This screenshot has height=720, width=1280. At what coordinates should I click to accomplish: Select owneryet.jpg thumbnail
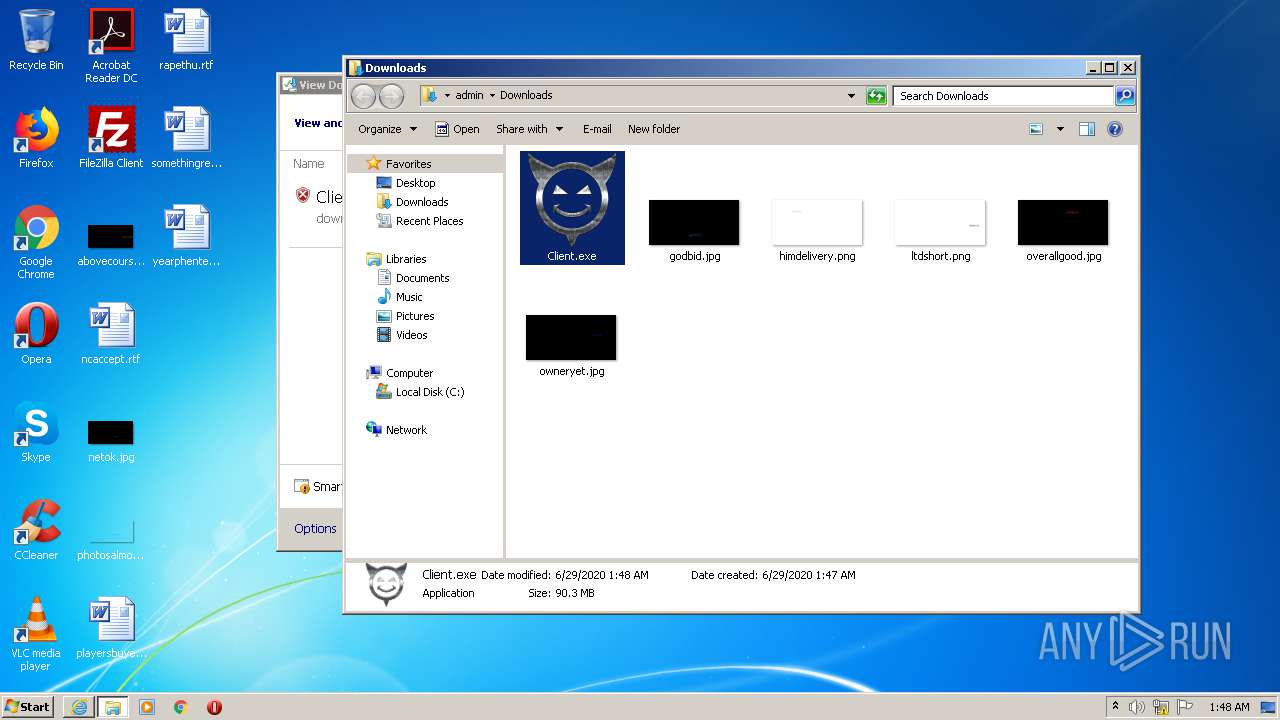pyautogui.click(x=572, y=345)
